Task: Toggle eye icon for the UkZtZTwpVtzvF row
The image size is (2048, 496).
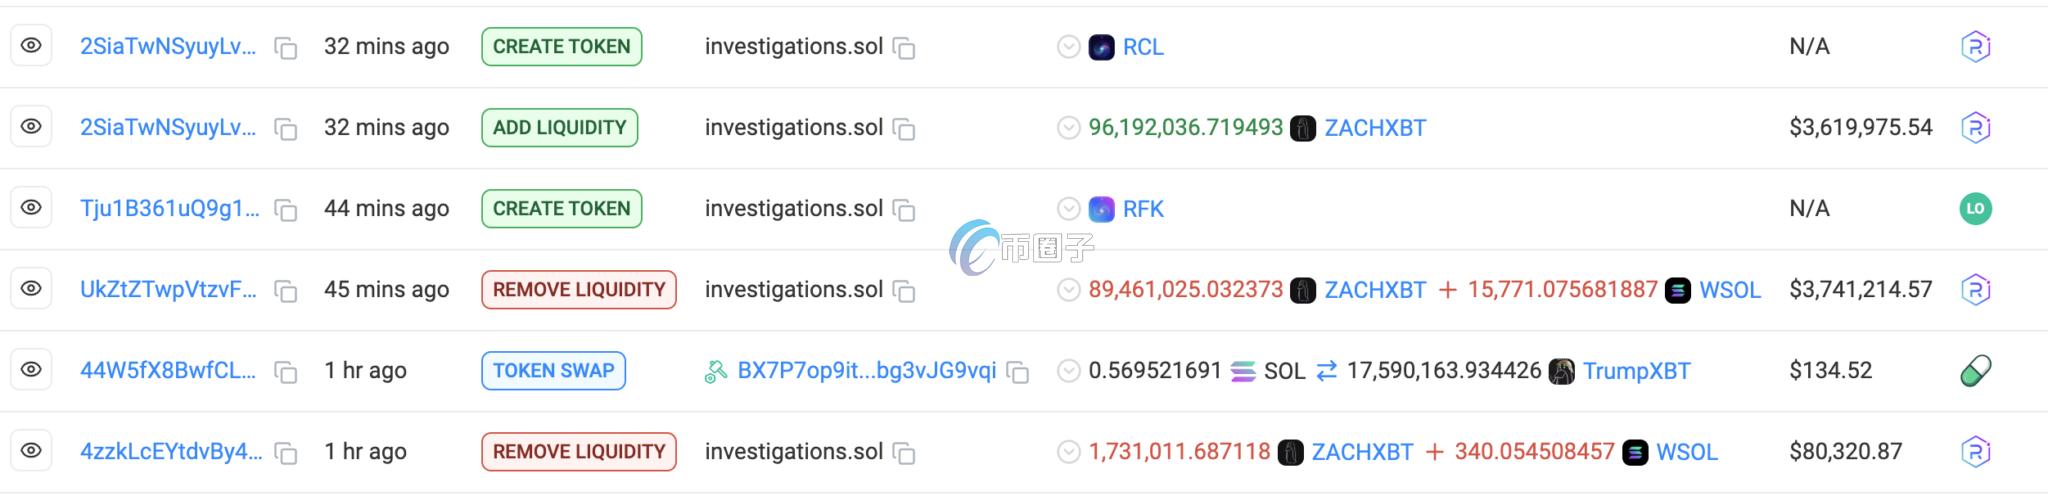Action: (x=31, y=289)
